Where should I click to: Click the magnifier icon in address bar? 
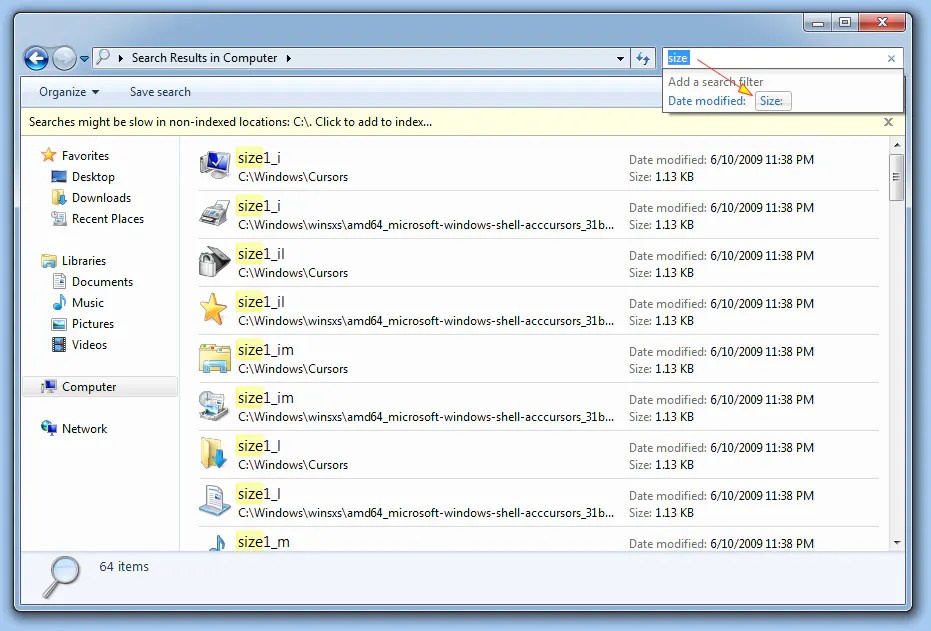[x=103, y=57]
